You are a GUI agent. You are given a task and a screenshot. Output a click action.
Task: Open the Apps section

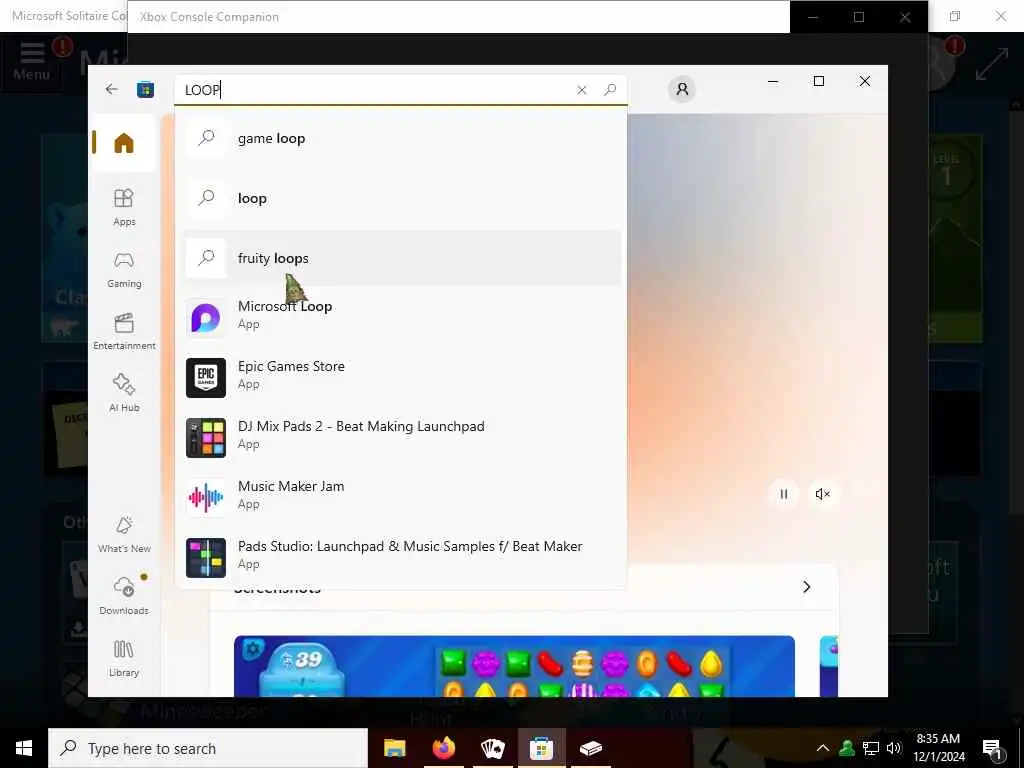[123, 207]
